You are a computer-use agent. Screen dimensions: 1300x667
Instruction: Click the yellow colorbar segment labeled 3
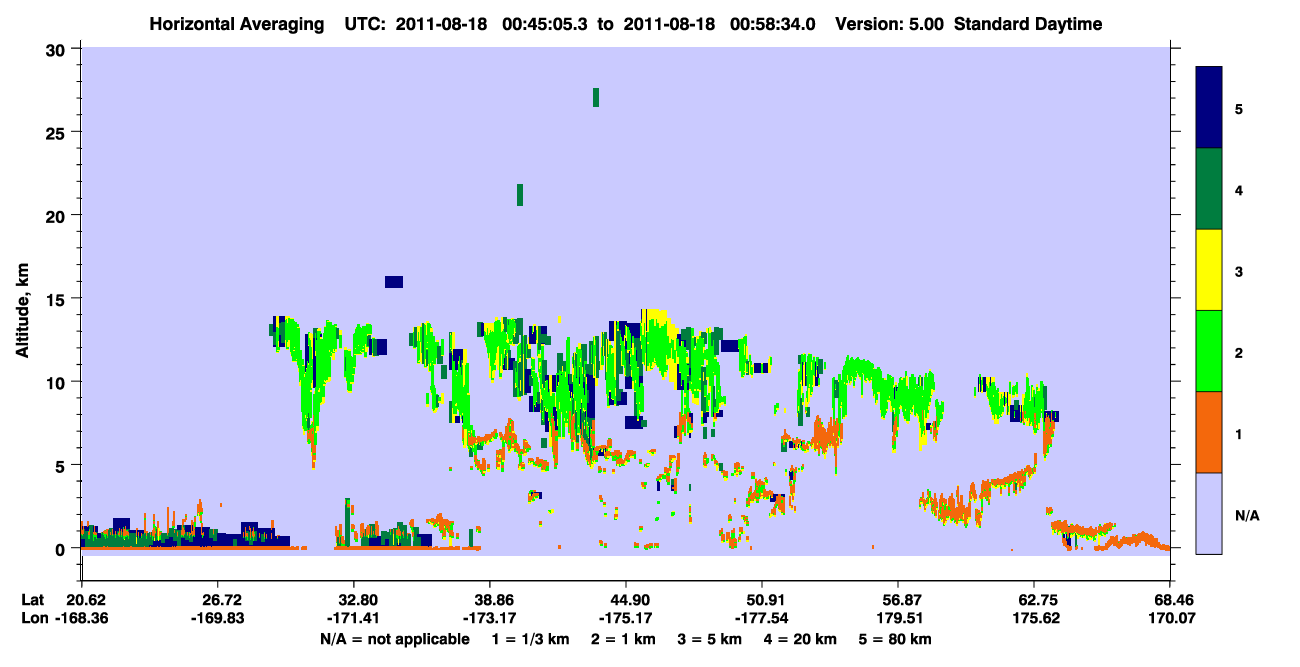pos(1209,269)
